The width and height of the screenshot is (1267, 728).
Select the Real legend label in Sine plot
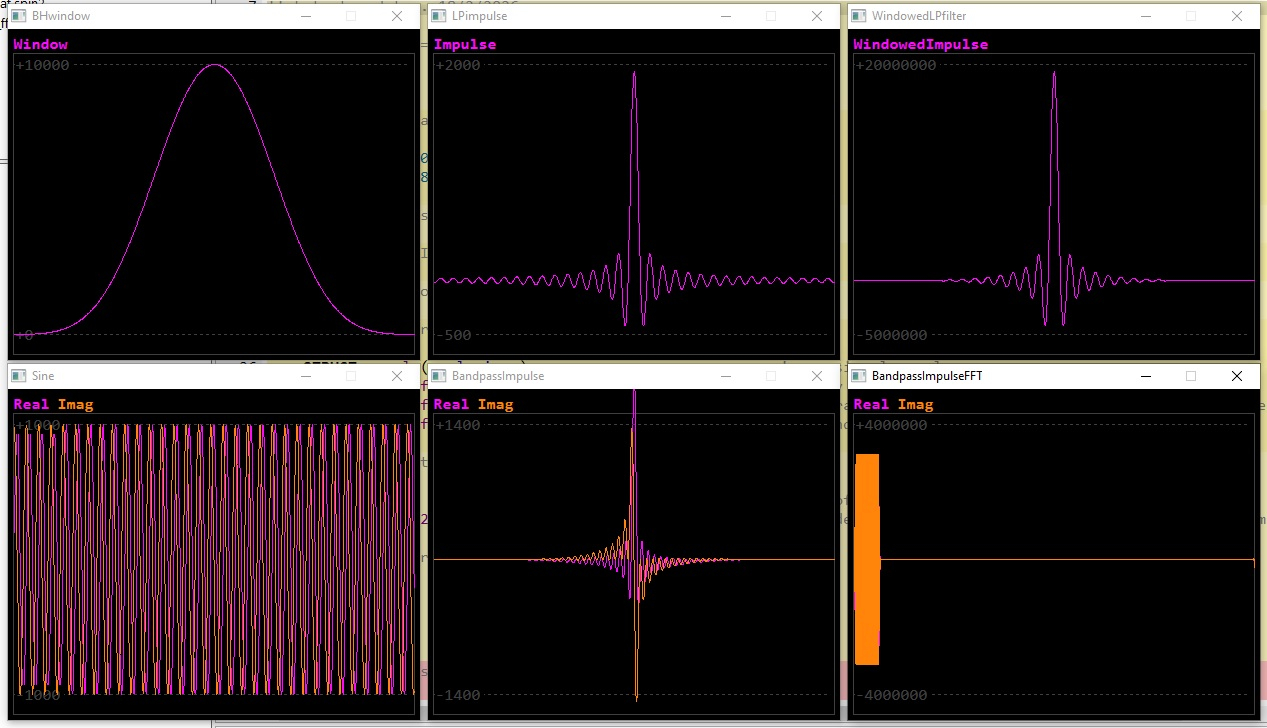pyautogui.click(x=31, y=404)
